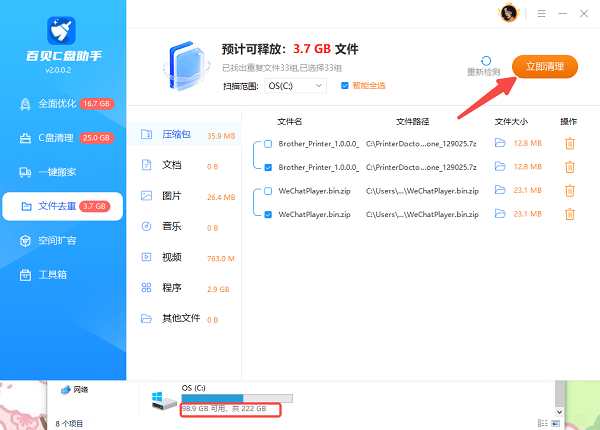600x430 pixels.
Task: Select the 视频 category tab
Action: (184, 257)
